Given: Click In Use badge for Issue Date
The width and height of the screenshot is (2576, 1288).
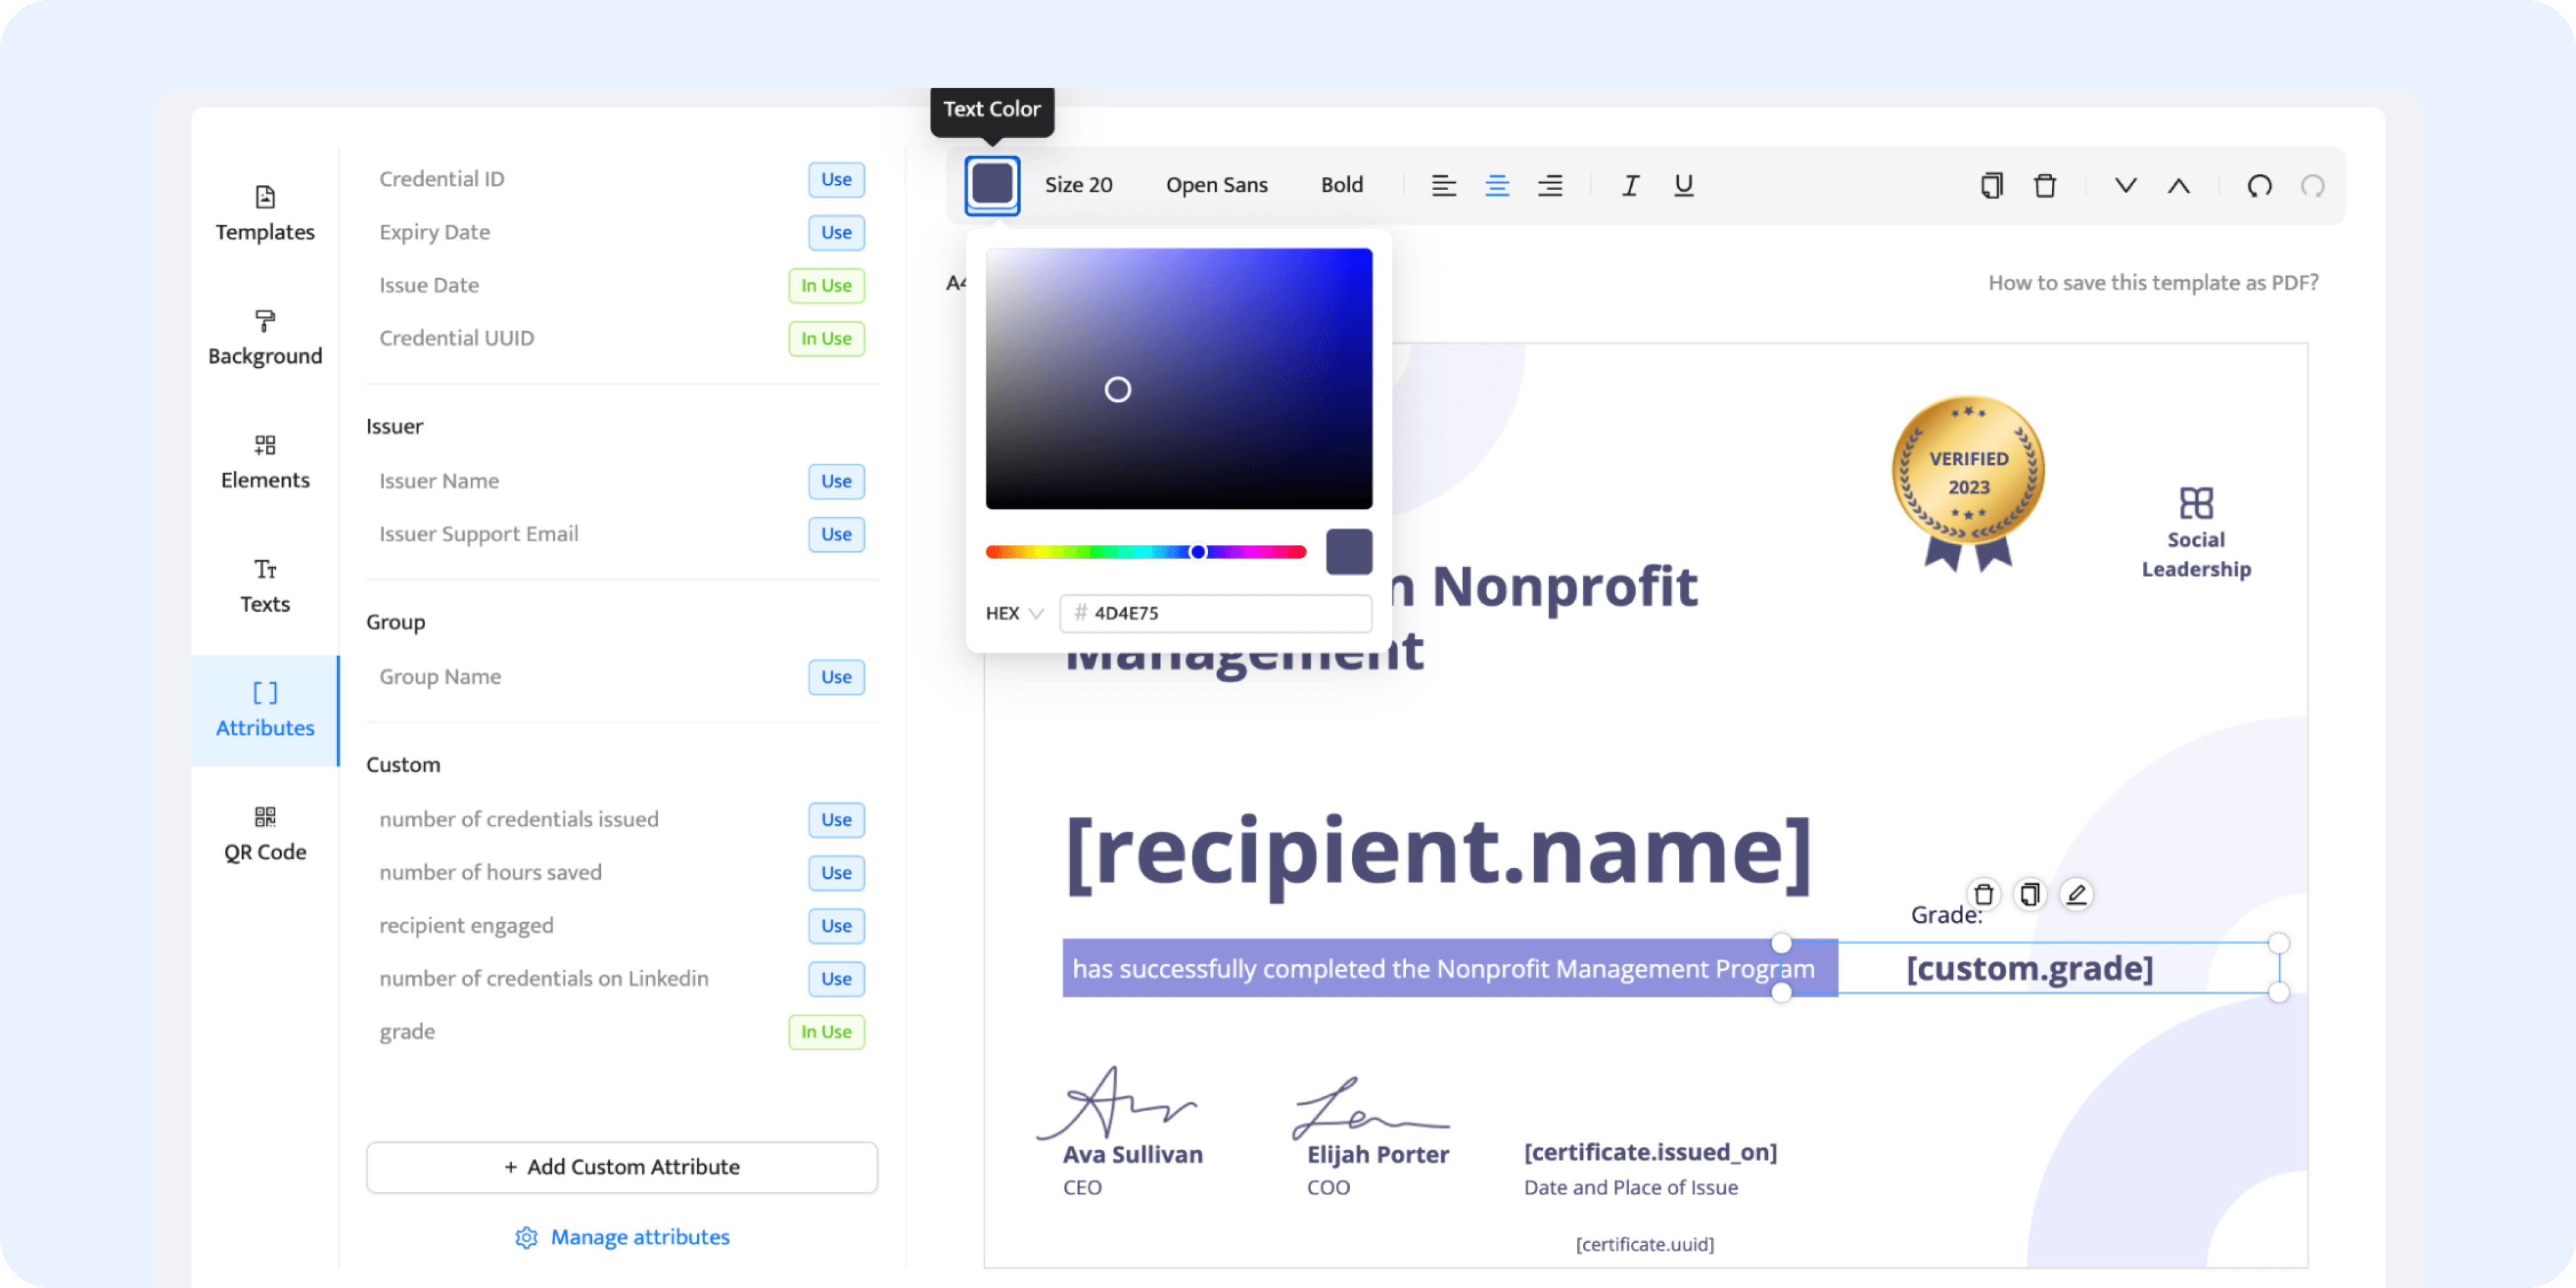Looking at the screenshot, I should pos(826,285).
